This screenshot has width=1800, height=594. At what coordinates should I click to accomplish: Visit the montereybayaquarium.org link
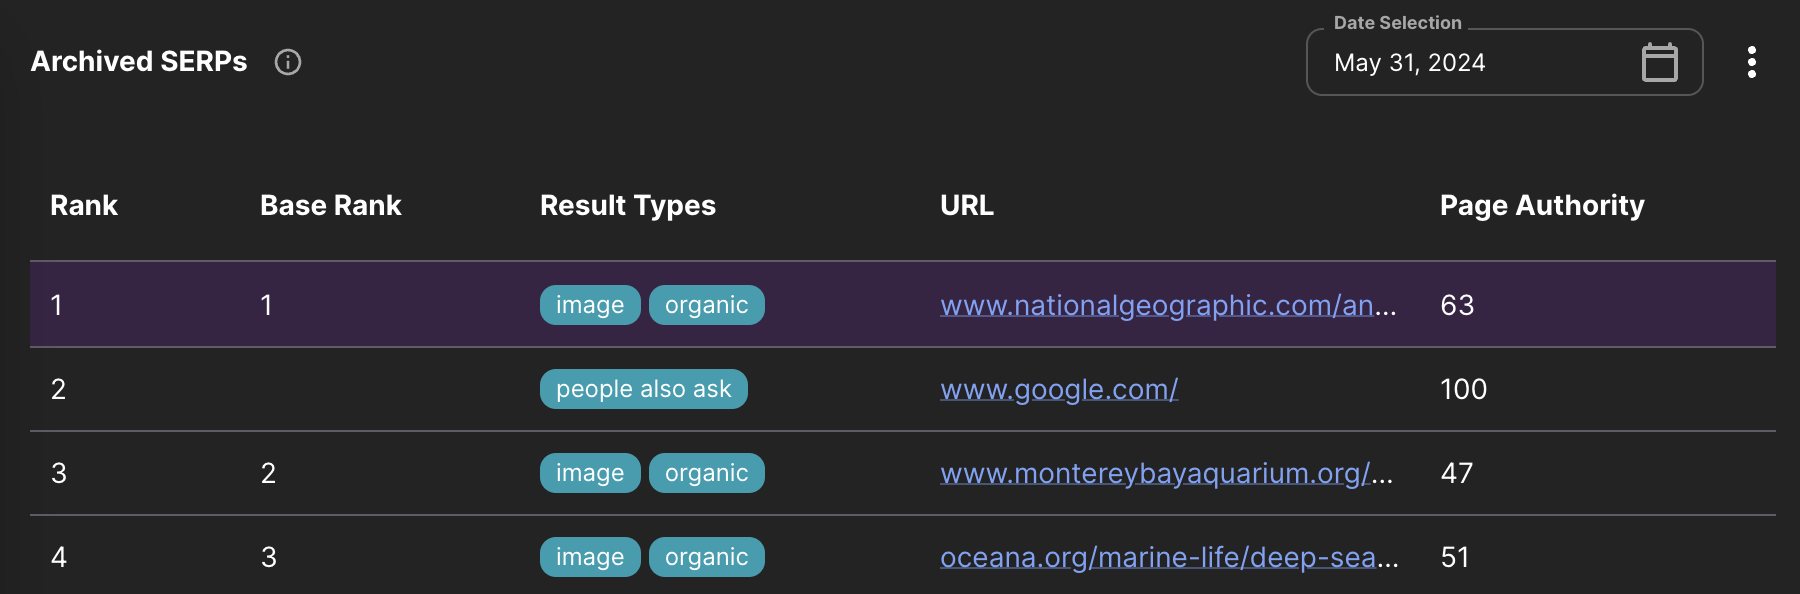point(1165,473)
